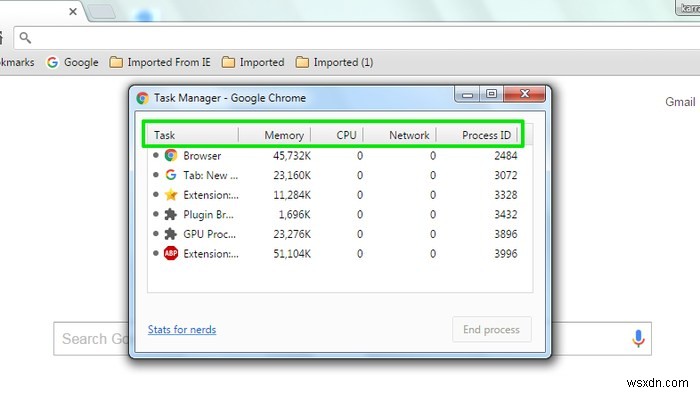Click the Chrome logo in Task Manager title bar

142,98
